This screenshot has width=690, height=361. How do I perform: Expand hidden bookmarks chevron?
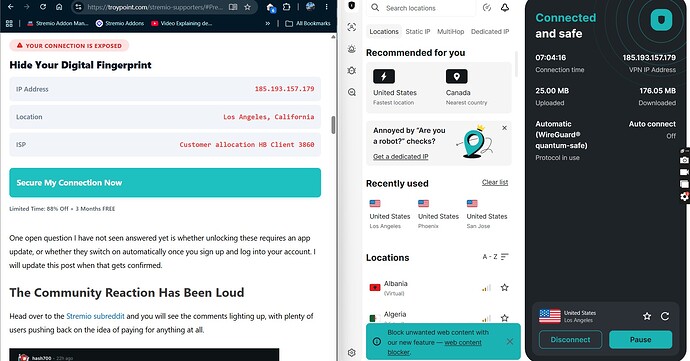click(x=268, y=23)
